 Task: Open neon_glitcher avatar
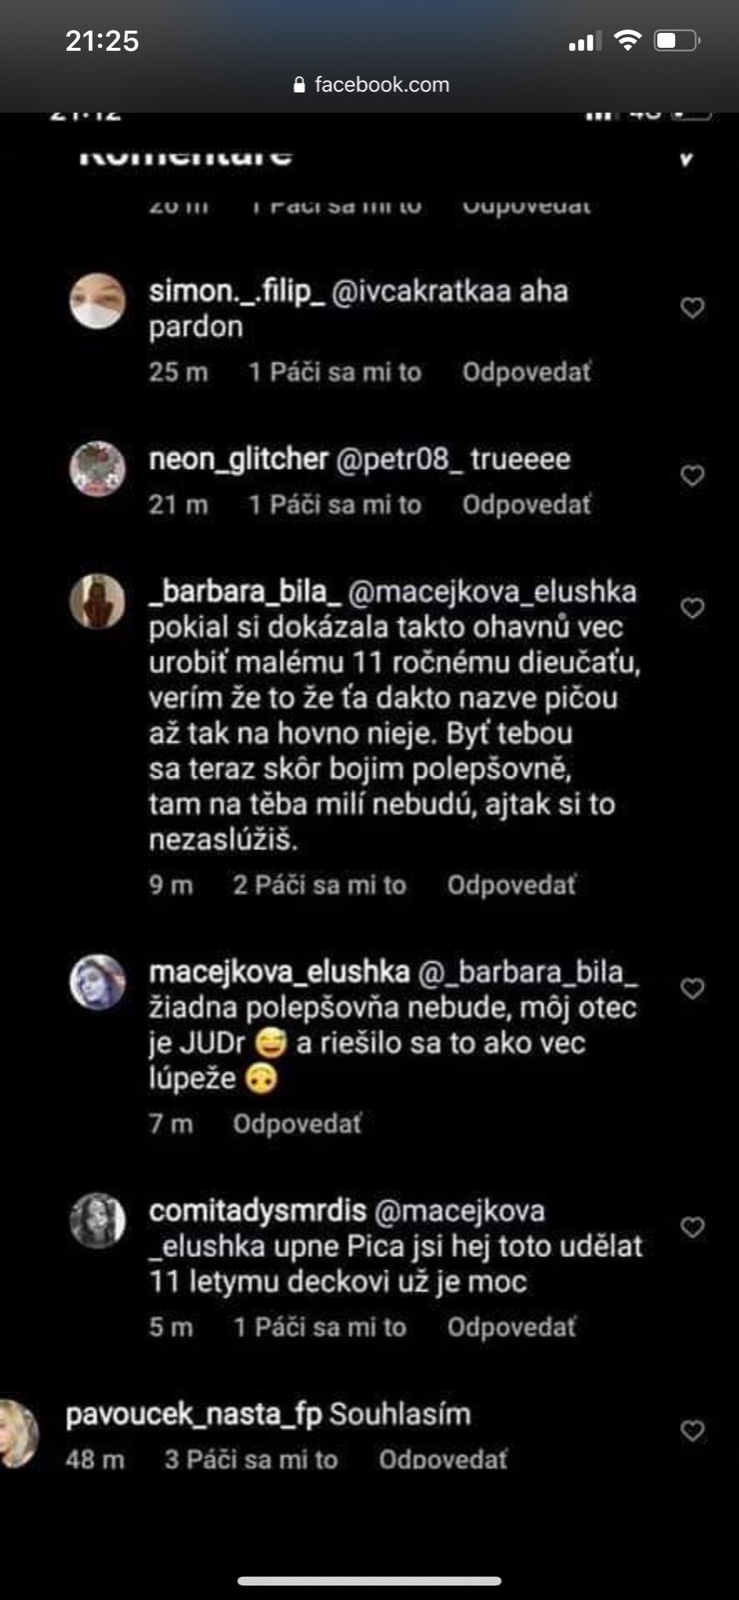click(97, 468)
